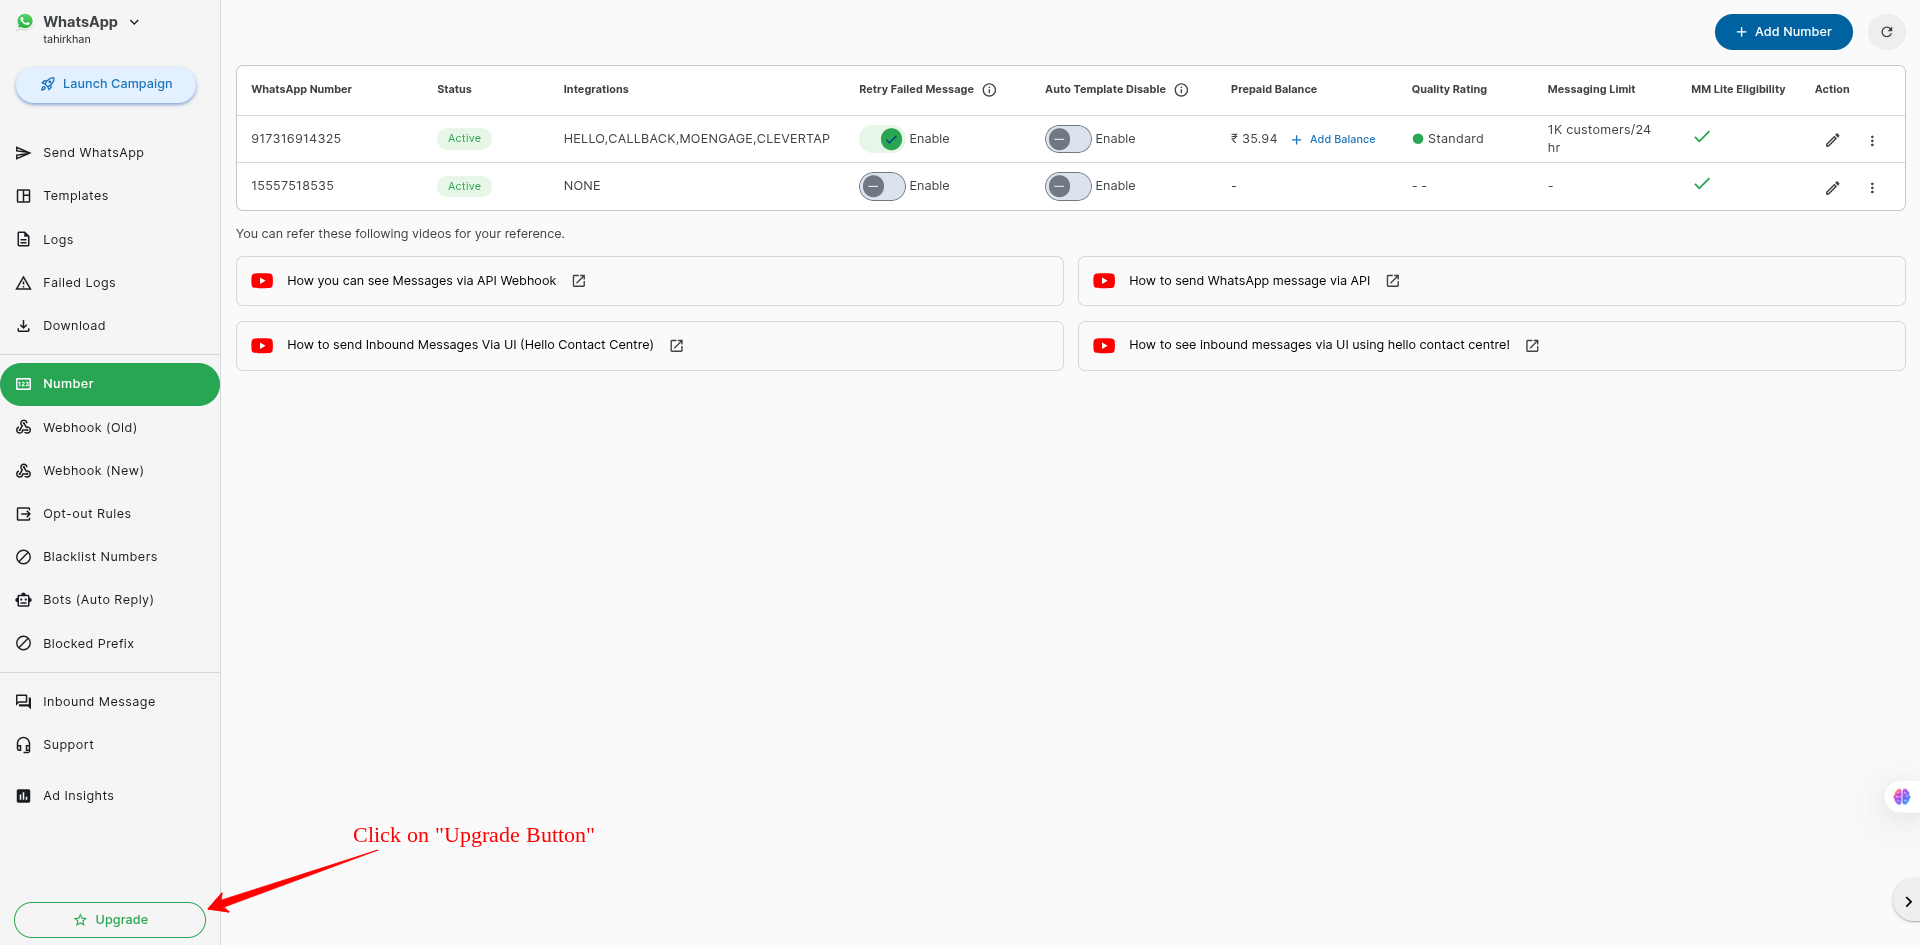Click the green Standard quality rating dot
This screenshot has height=945, width=1920.
click(x=1417, y=139)
